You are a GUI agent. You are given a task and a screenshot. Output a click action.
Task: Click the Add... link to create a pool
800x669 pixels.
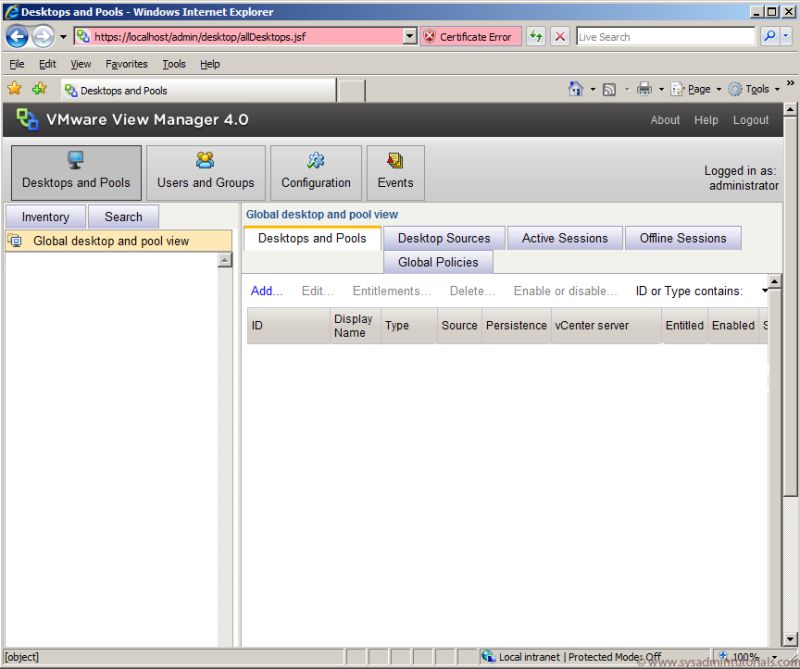pyautogui.click(x=263, y=291)
